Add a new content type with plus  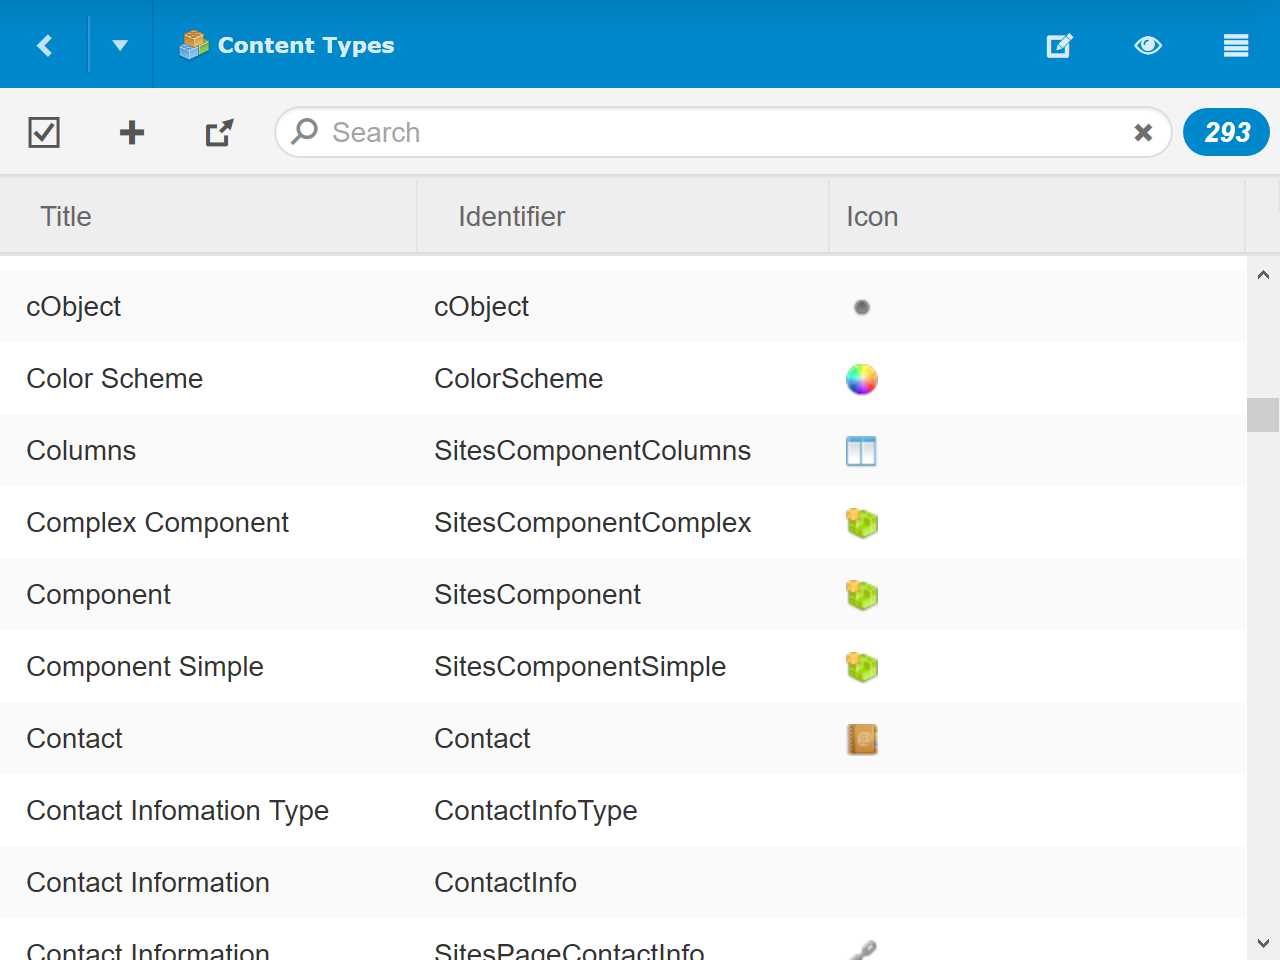[132, 132]
